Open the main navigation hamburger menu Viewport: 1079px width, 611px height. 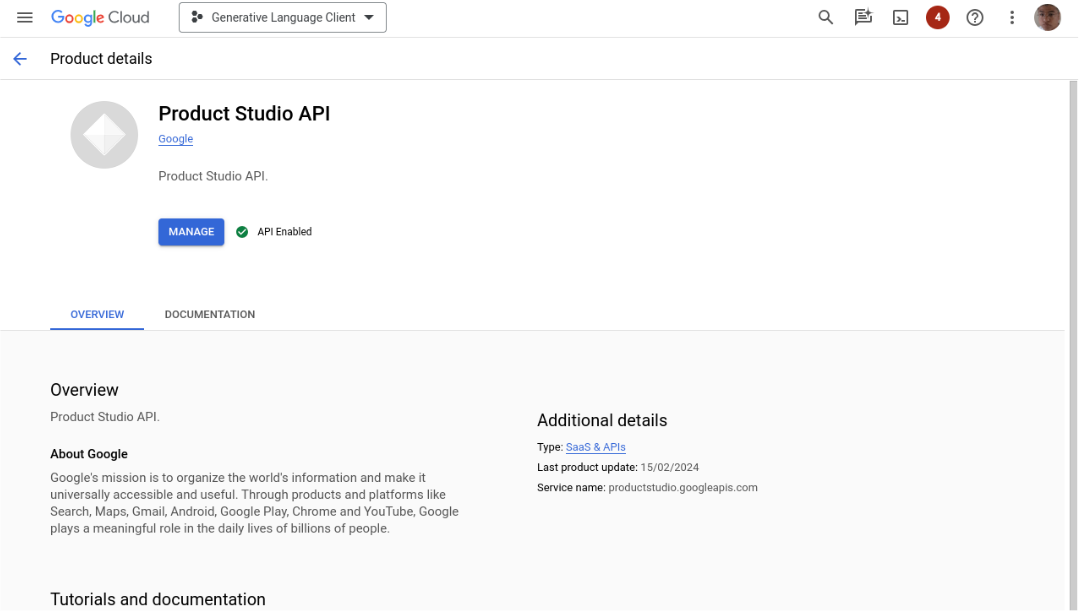pyautogui.click(x=25, y=18)
